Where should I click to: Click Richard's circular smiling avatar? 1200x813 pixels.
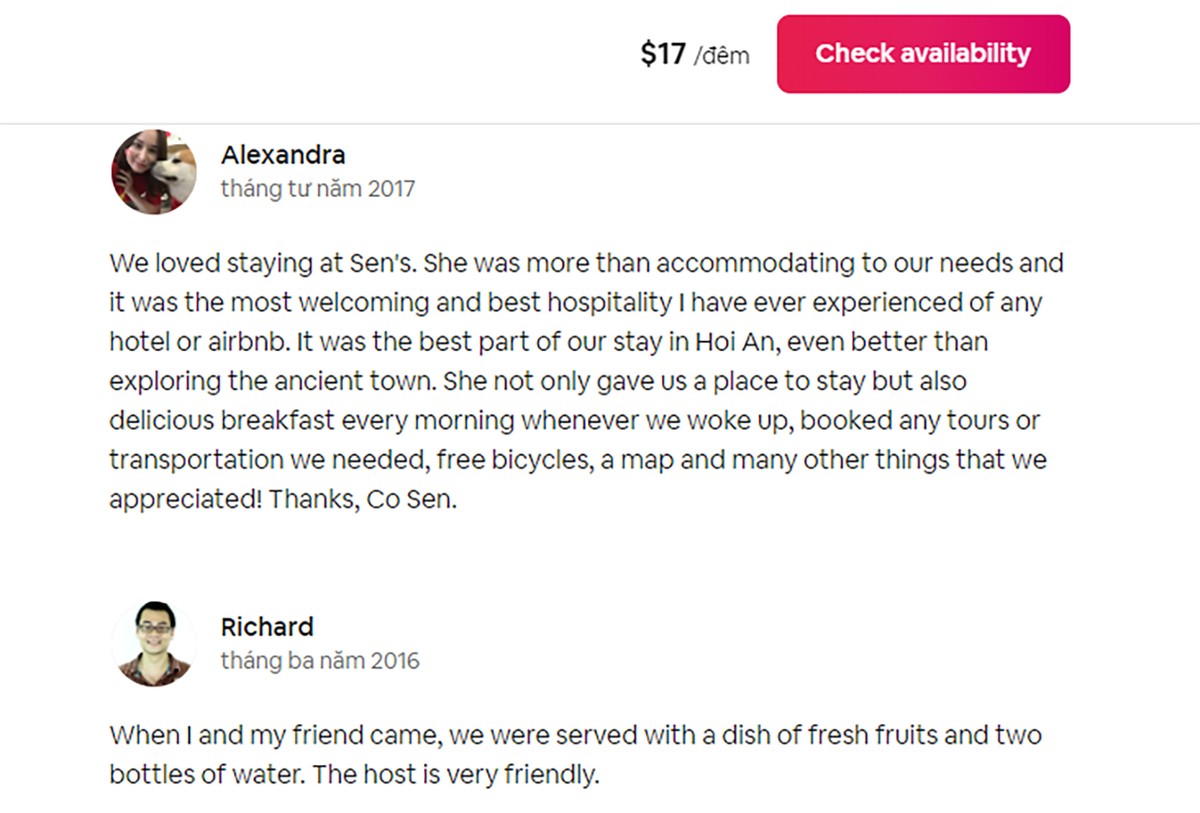tap(153, 643)
